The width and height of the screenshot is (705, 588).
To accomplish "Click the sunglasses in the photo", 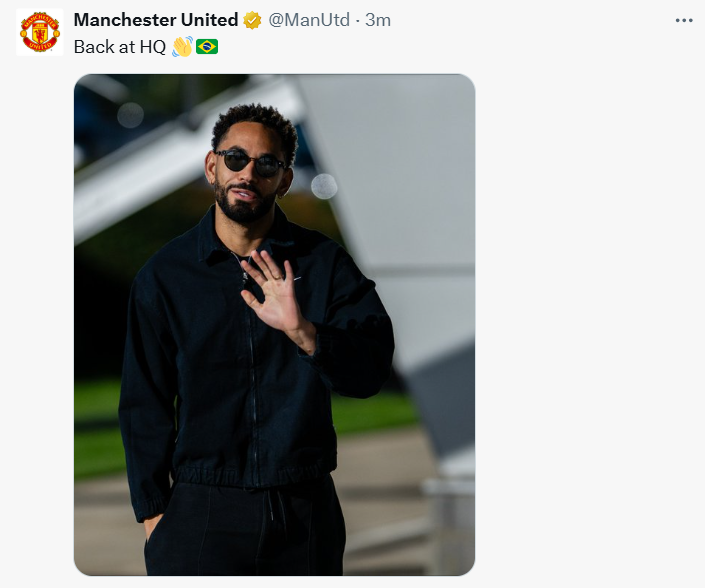I will 250,164.
